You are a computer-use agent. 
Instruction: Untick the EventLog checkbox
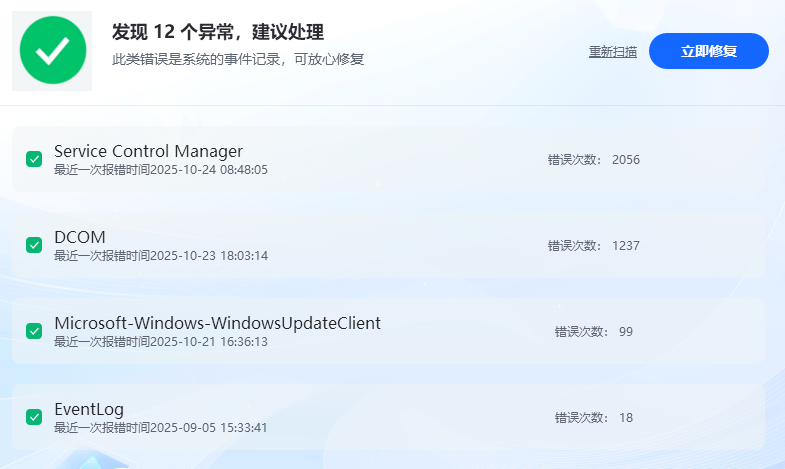pos(34,417)
